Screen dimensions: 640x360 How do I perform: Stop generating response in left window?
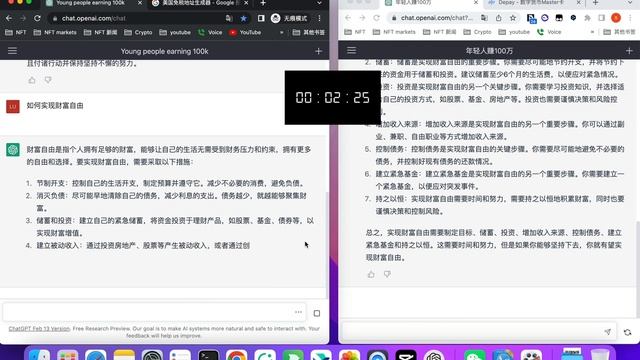317,313
